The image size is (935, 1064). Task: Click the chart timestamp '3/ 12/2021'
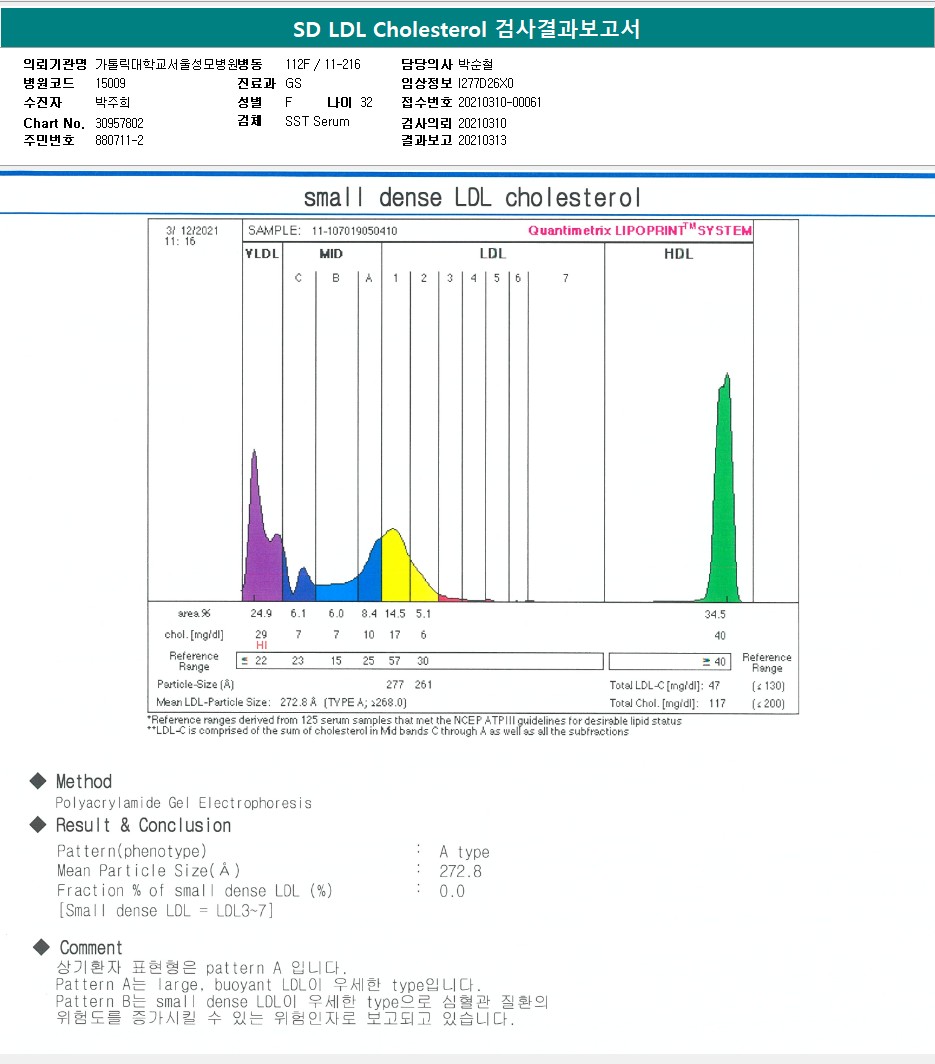tap(192, 231)
